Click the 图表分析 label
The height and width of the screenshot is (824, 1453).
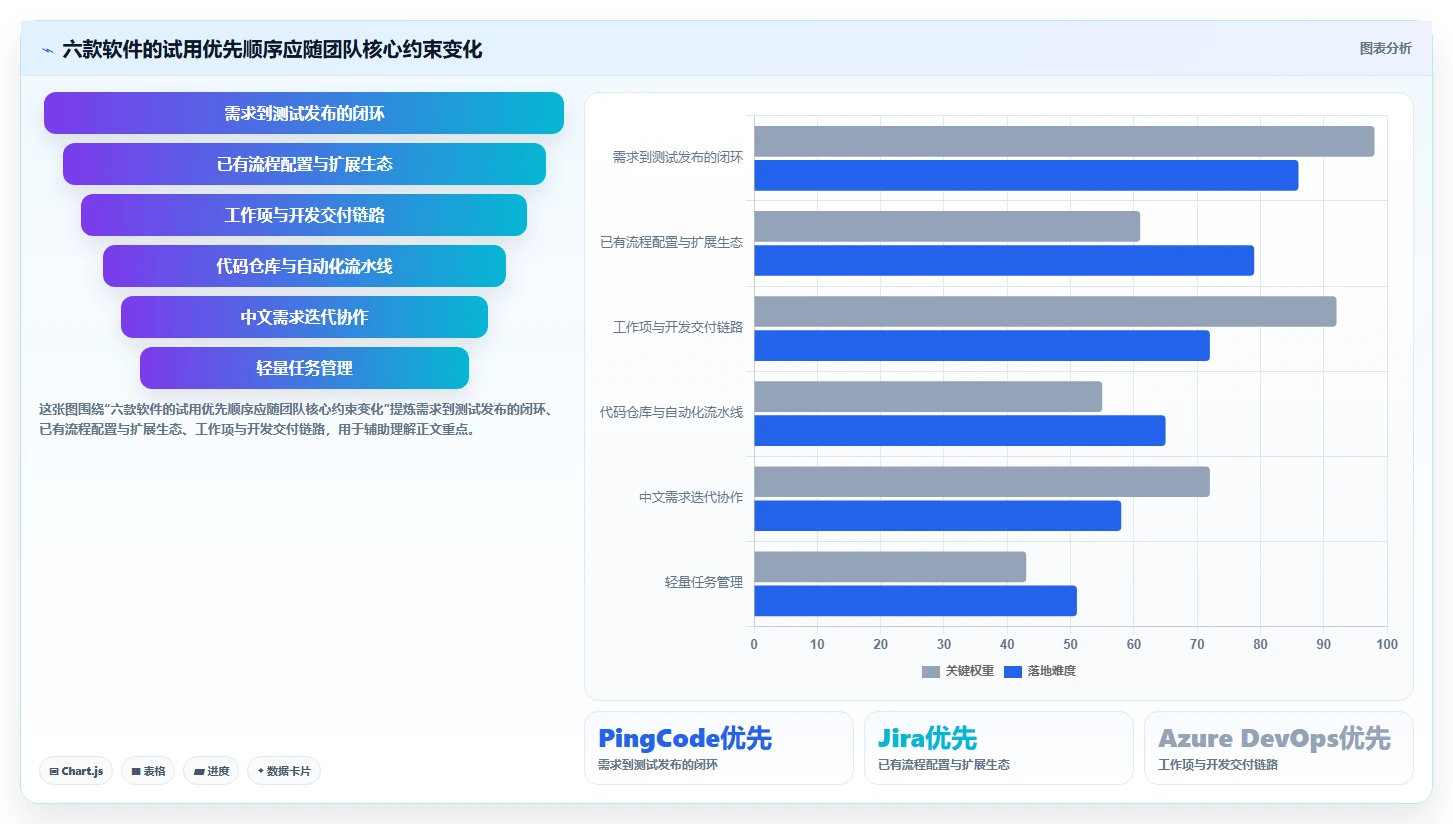tap(1385, 48)
